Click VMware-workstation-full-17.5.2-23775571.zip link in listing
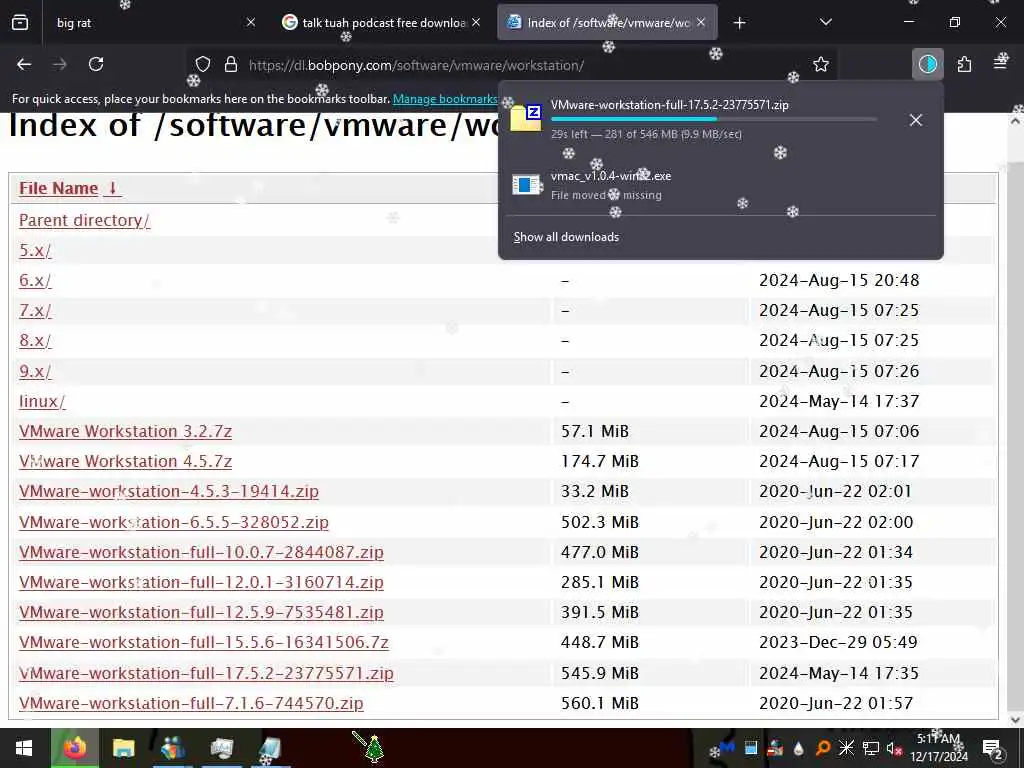Viewport: 1024px width, 768px height. (x=206, y=673)
